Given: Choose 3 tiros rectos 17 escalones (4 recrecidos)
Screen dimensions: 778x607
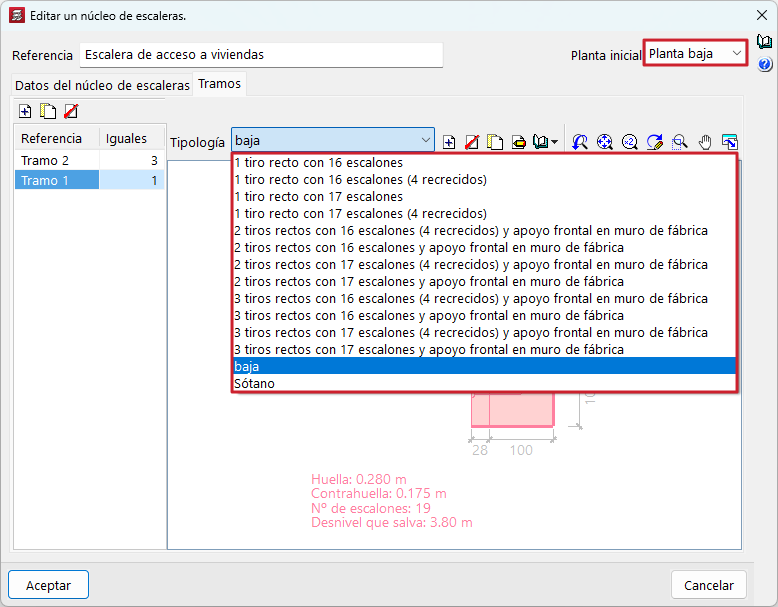Looking at the screenshot, I should tap(484, 333).
